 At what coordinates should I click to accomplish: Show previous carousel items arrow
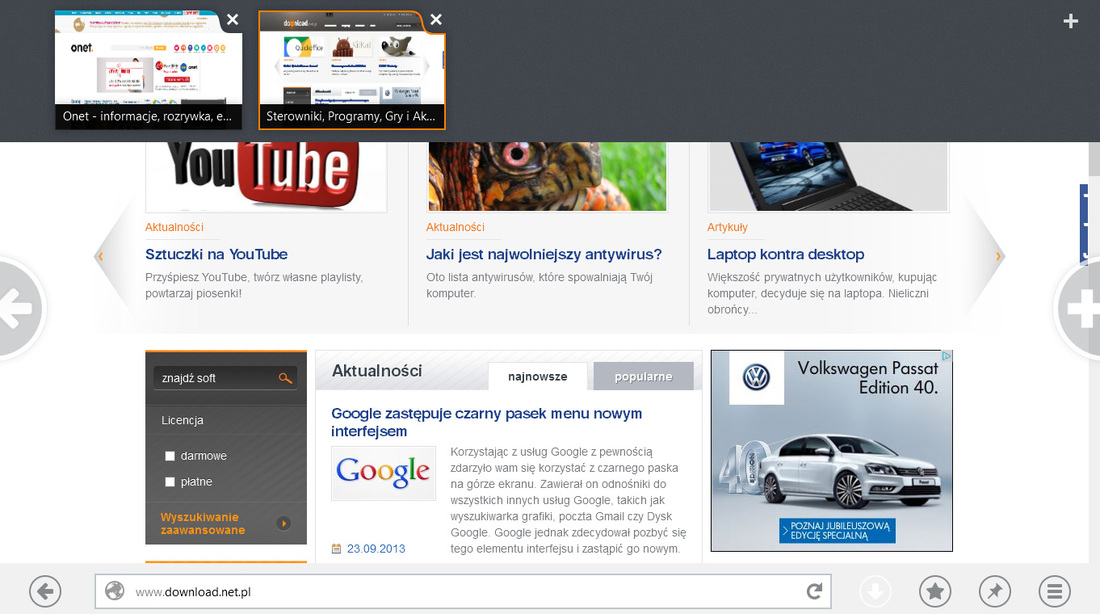100,256
